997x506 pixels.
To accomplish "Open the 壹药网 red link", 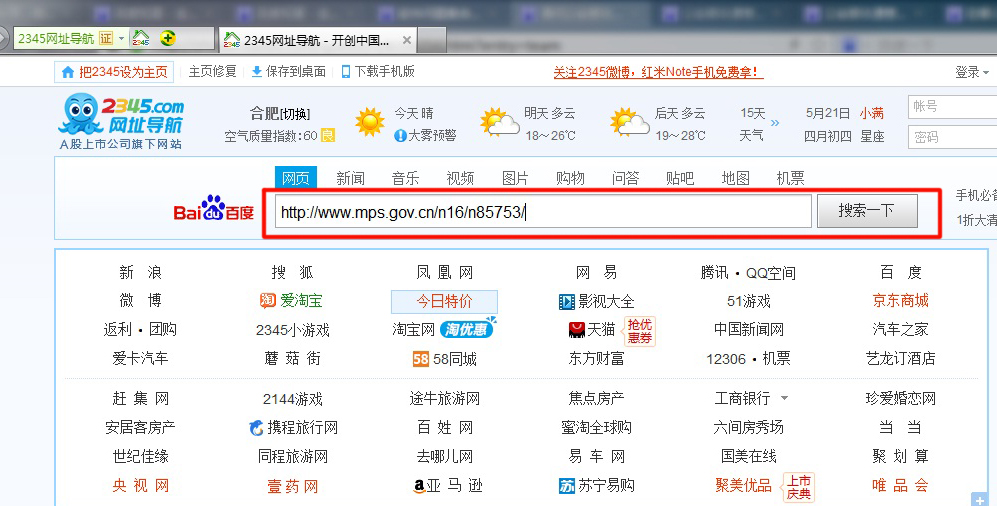I will [x=292, y=486].
